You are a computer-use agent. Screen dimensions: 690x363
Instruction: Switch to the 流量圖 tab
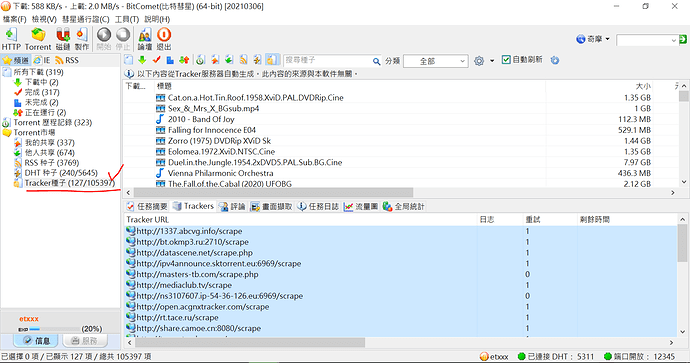tap(361, 206)
